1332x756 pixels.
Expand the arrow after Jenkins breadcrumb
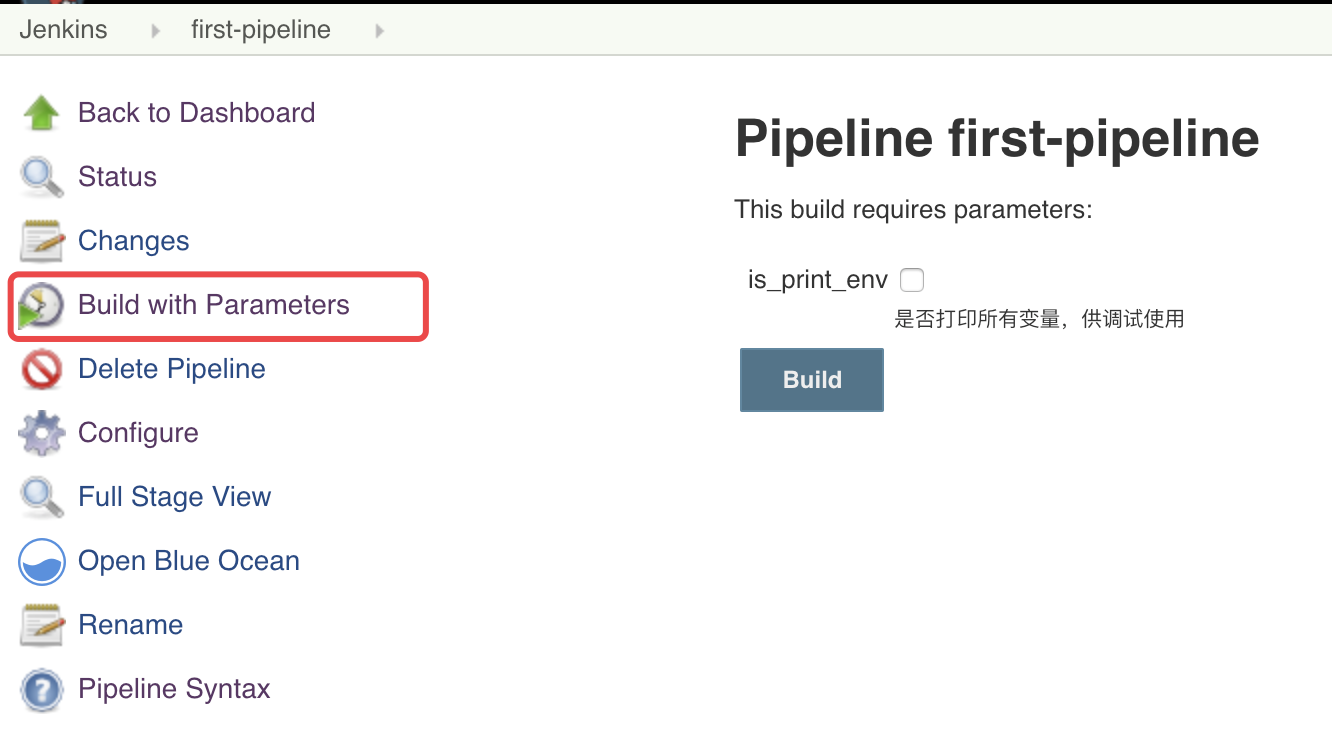tap(155, 31)
